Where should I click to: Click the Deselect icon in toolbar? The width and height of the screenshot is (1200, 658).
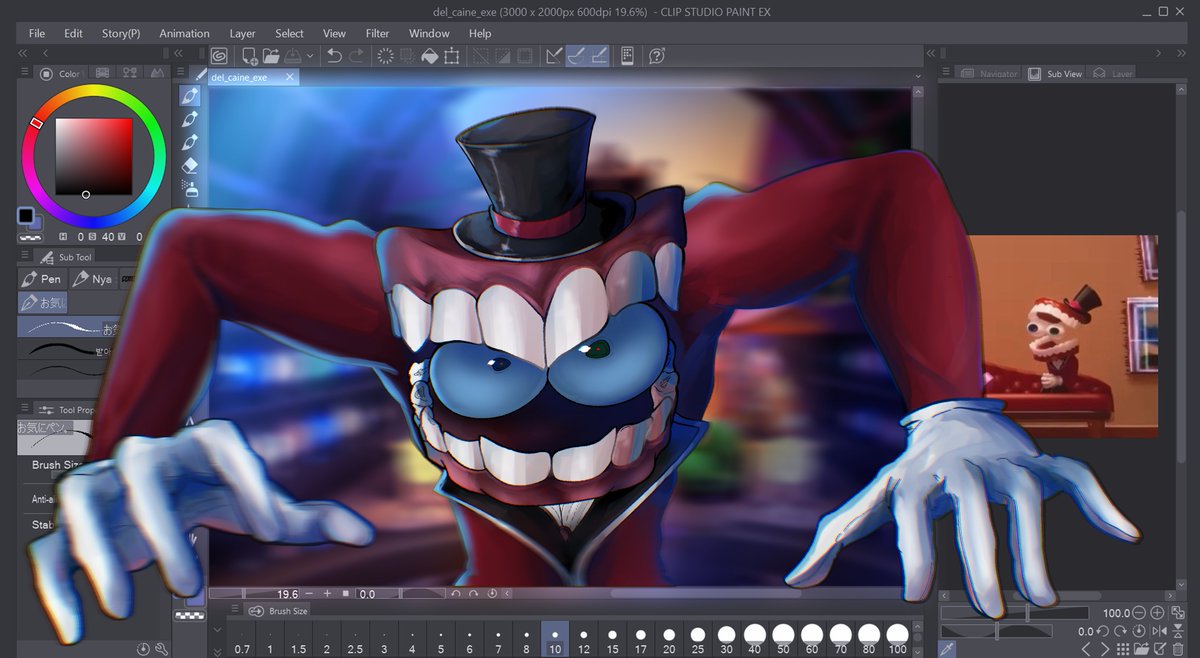click(481, 56)
